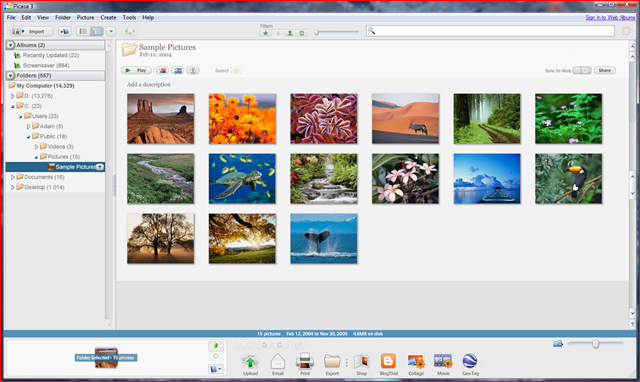Expand the Adam folder
The width and height of the screenshot is (640, 382).
point(29,127)
